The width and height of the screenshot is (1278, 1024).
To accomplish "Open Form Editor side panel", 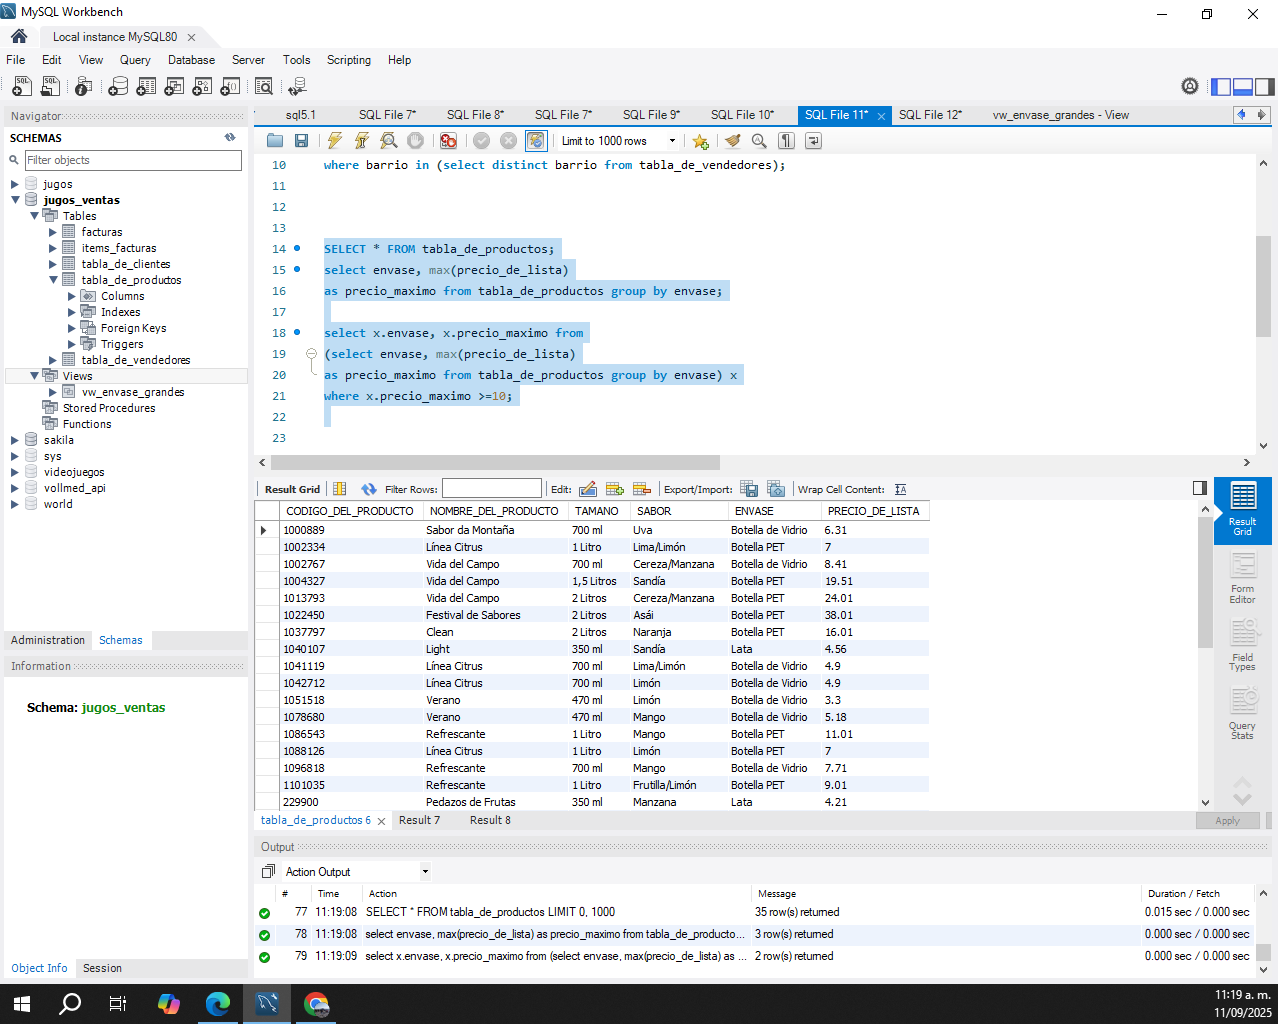I will coord(1242,578).
